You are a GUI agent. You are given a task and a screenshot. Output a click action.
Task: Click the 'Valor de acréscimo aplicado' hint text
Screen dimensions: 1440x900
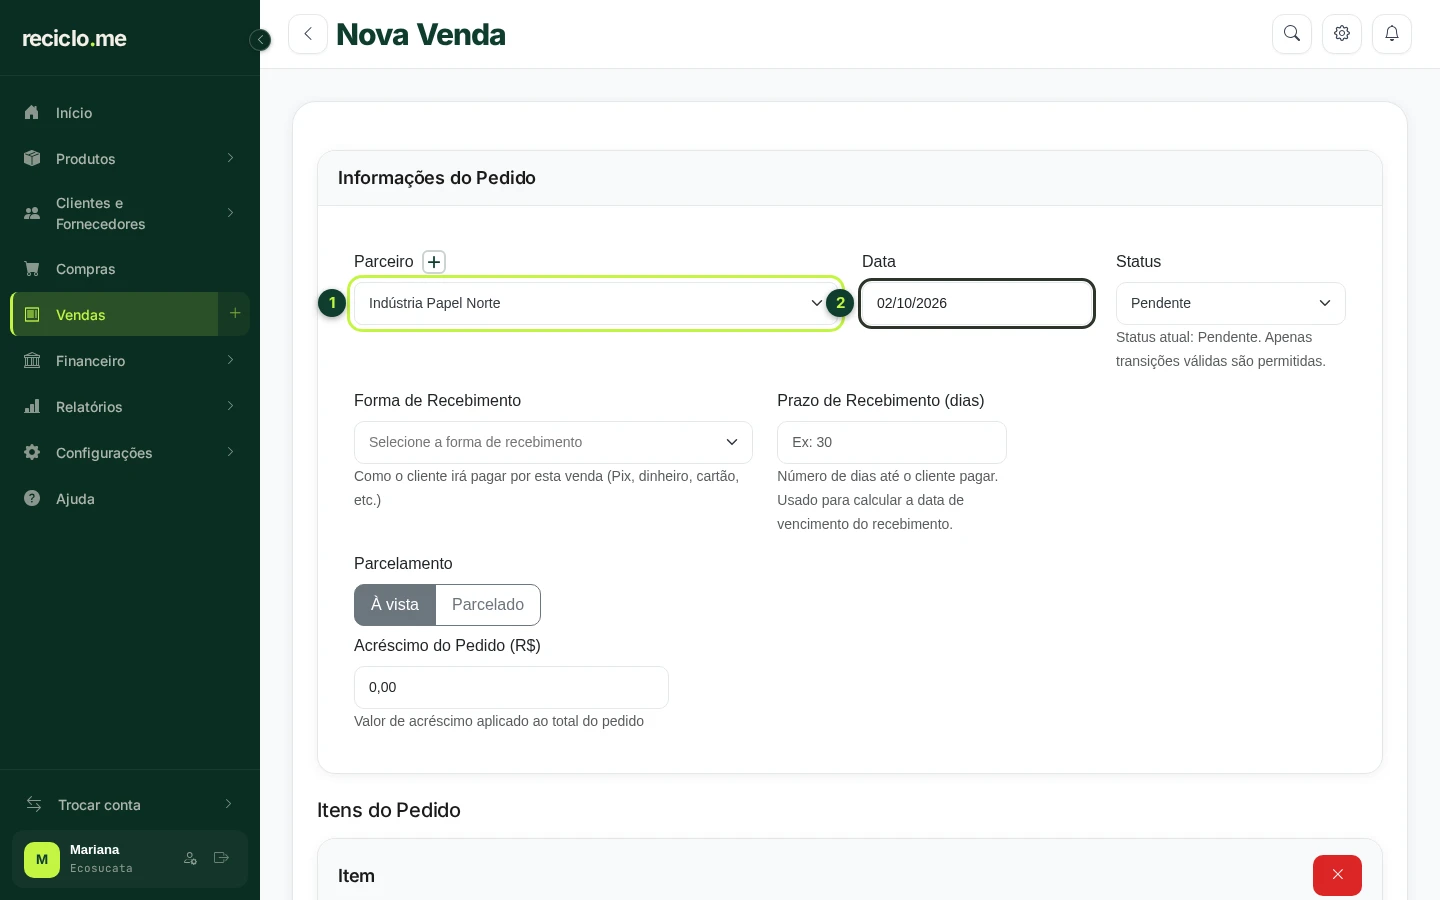[x=499, y=721]
